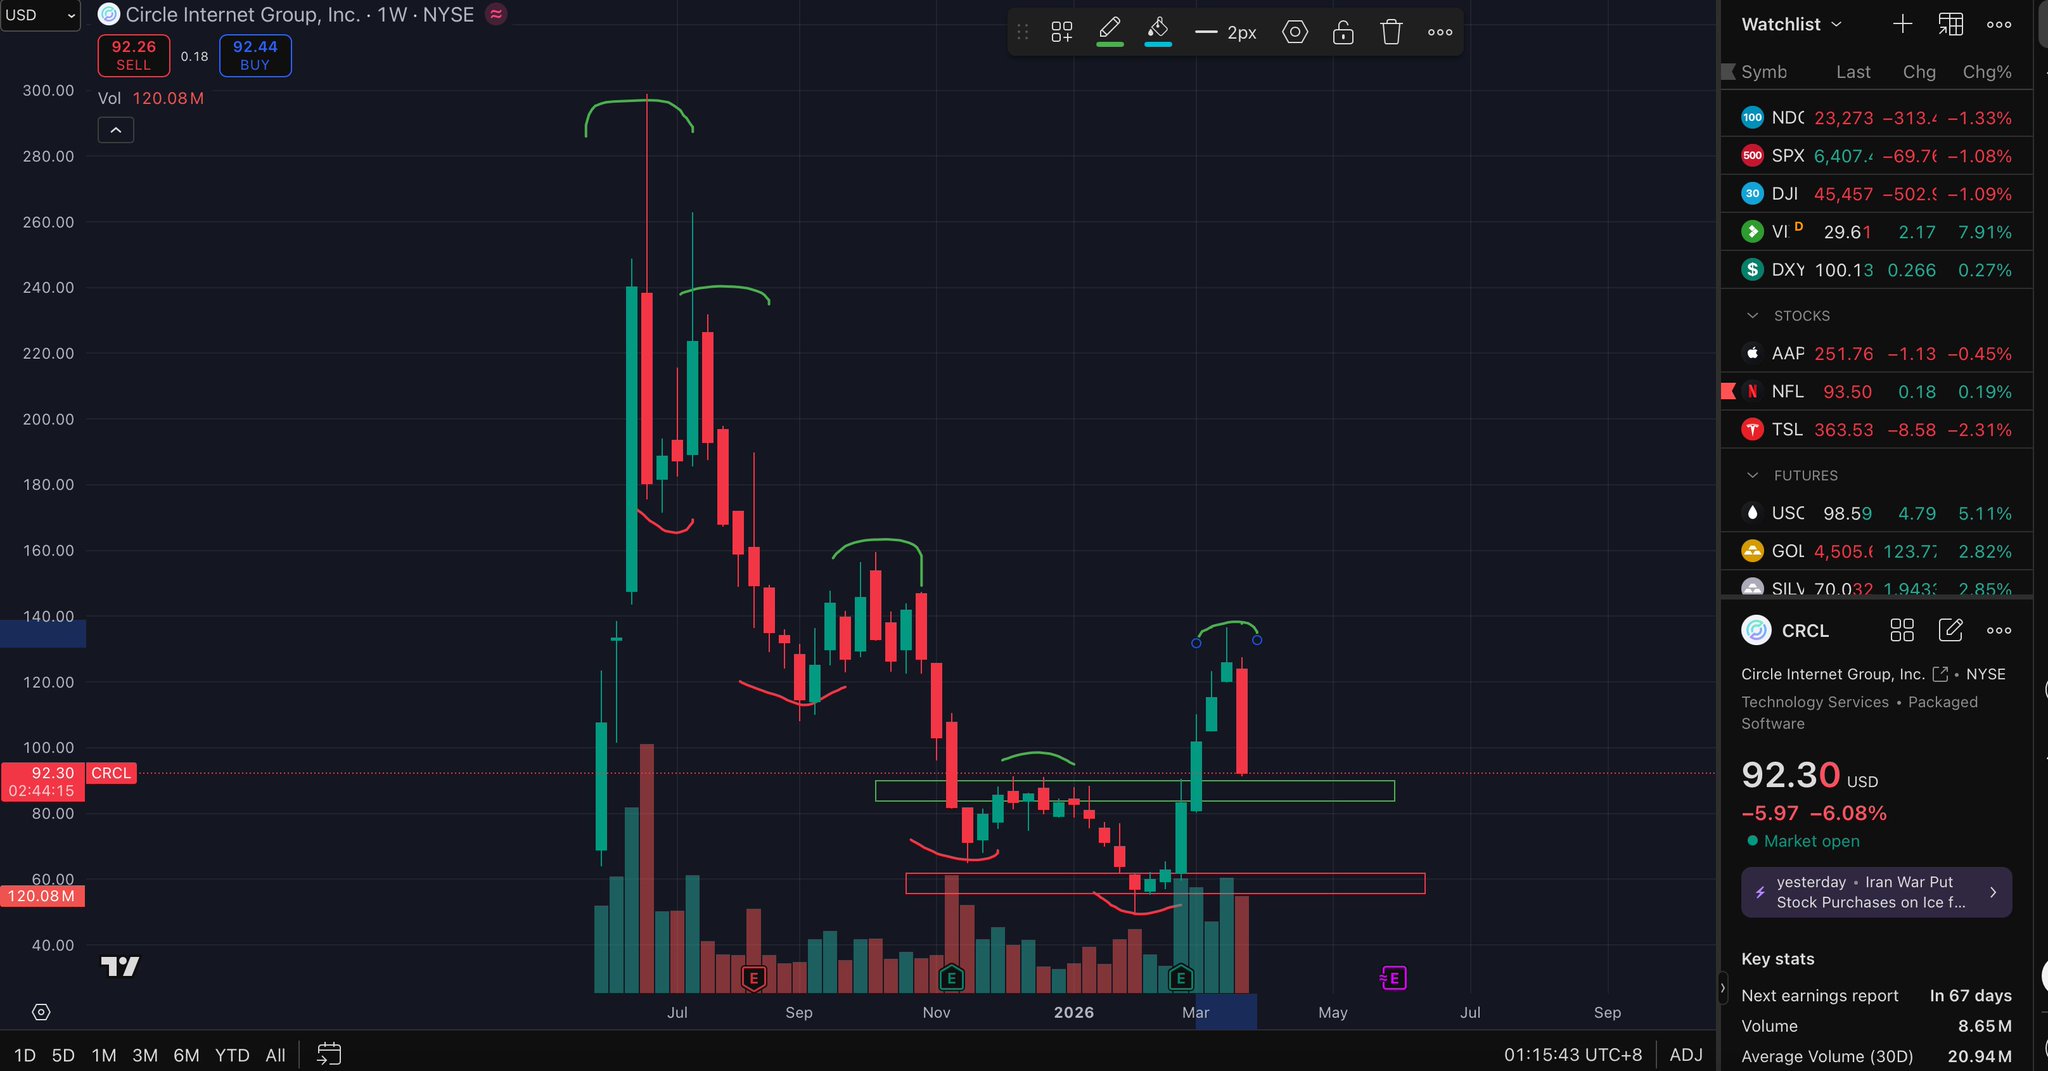Image resolution: width=2048 pixels, height=1071 pixels.
Task: Click the pink wave icon next to NYSE
Action: pyautogui.click(x=496, y=15)
